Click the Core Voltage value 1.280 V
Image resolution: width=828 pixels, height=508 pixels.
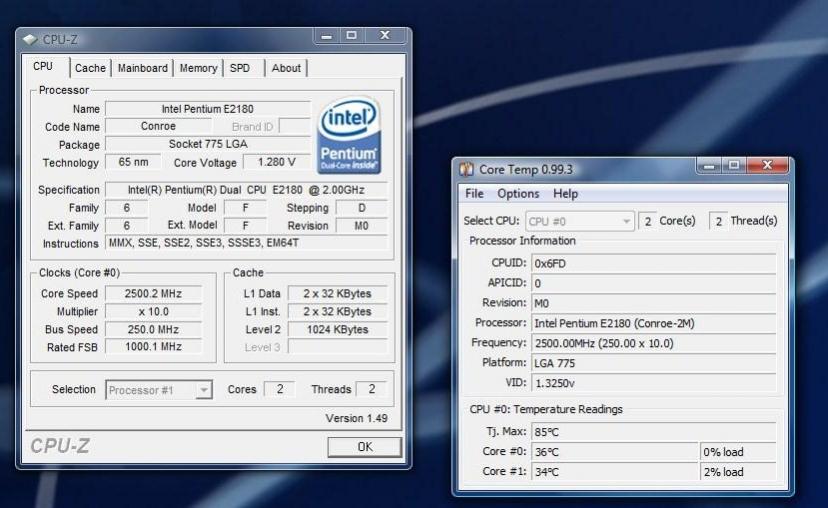pos(276,162)
